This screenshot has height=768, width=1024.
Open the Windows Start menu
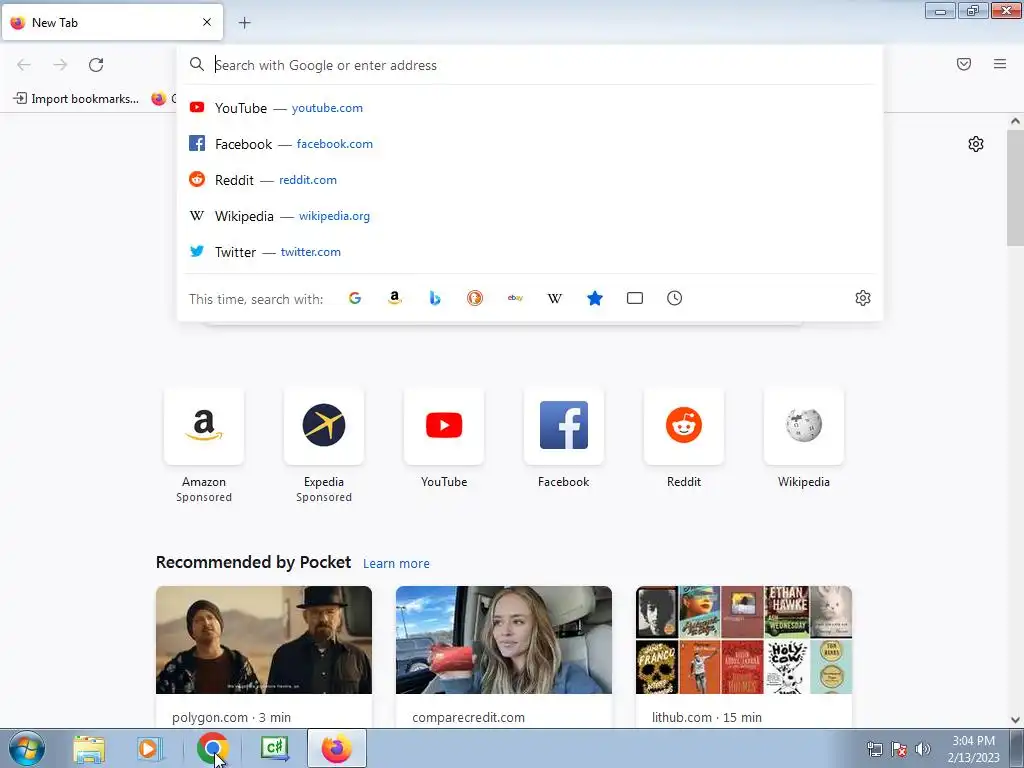click(x=26, y=748)
